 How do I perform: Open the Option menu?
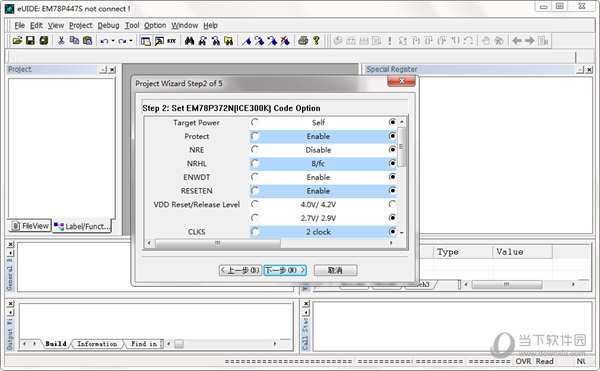pyautogui.click(x=155, y=25)
